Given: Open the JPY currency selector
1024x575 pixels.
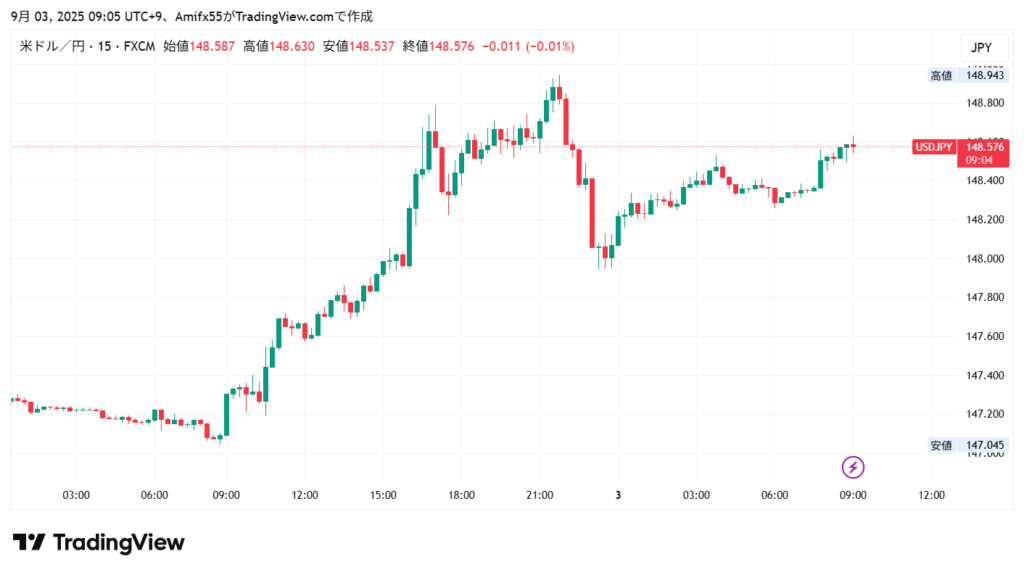Looking at the screenshot, I should pos(981,48).
